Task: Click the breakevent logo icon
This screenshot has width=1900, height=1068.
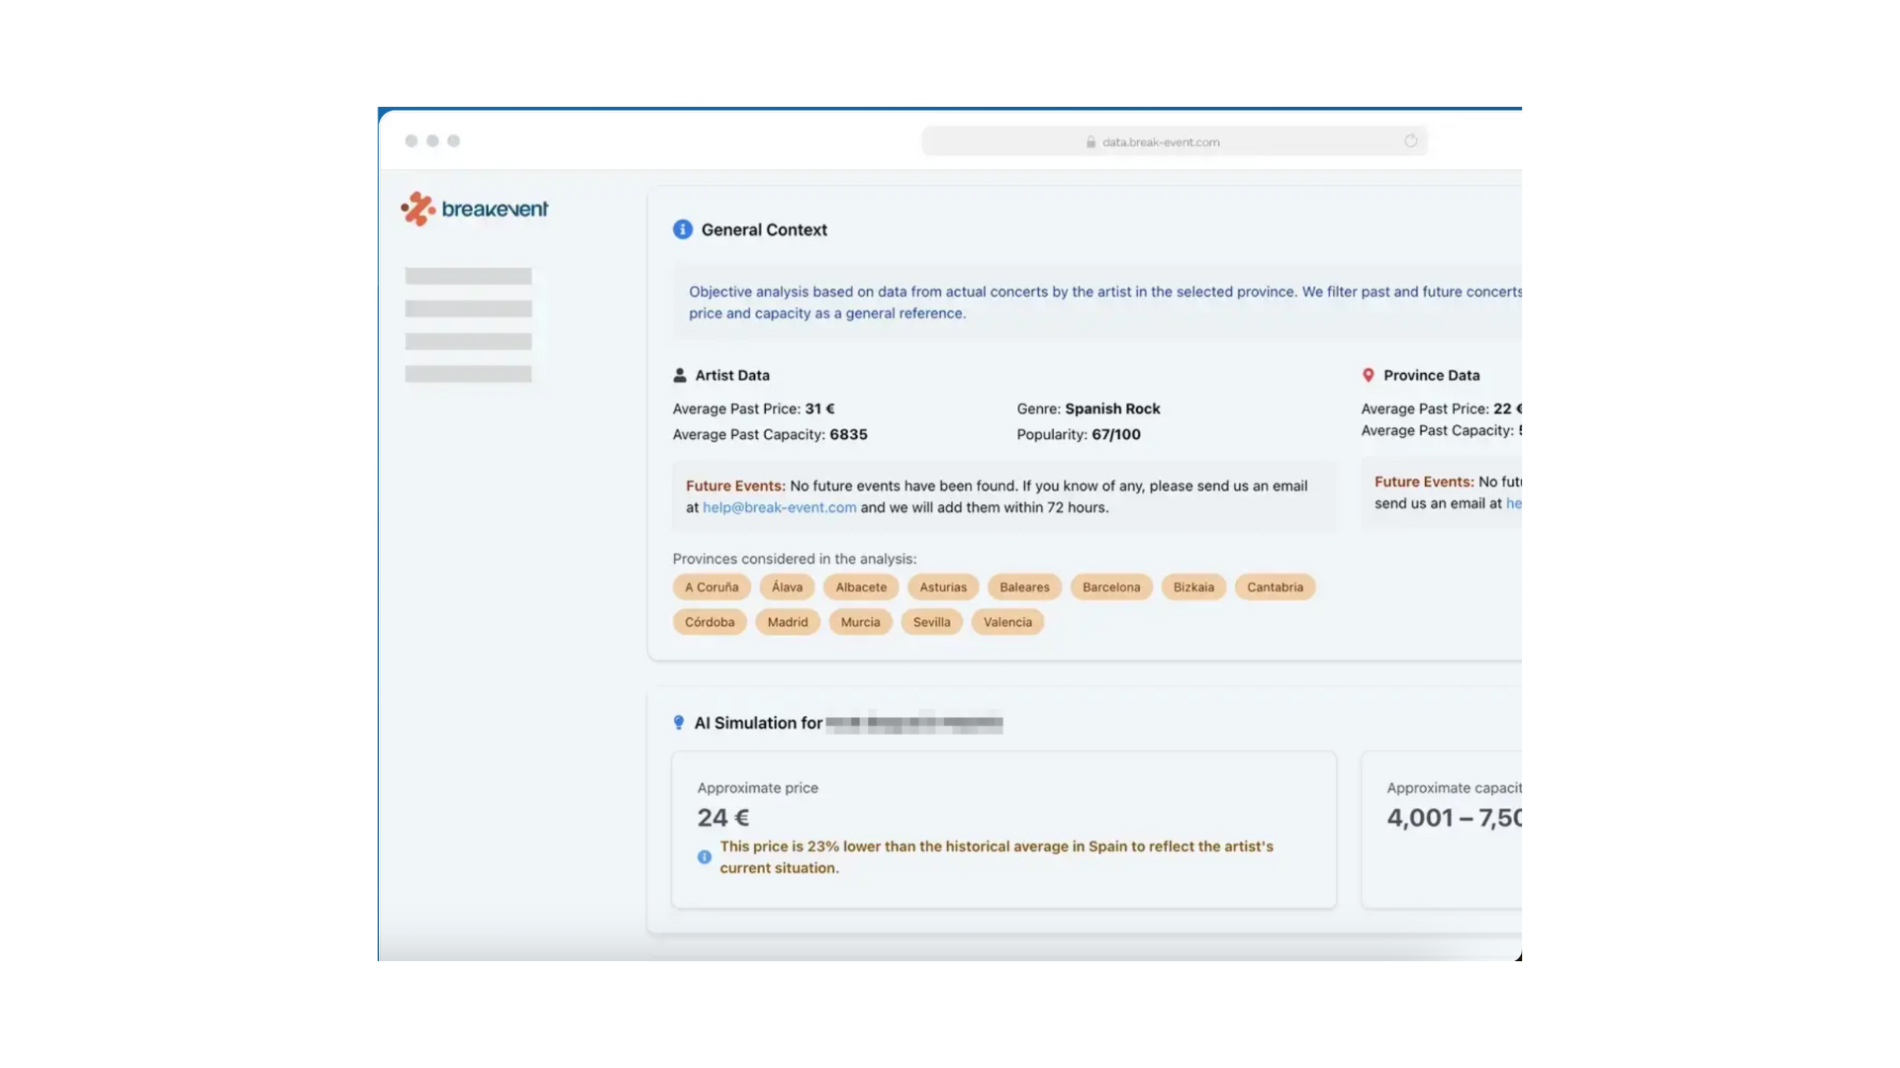Action: tap(418, 209)
